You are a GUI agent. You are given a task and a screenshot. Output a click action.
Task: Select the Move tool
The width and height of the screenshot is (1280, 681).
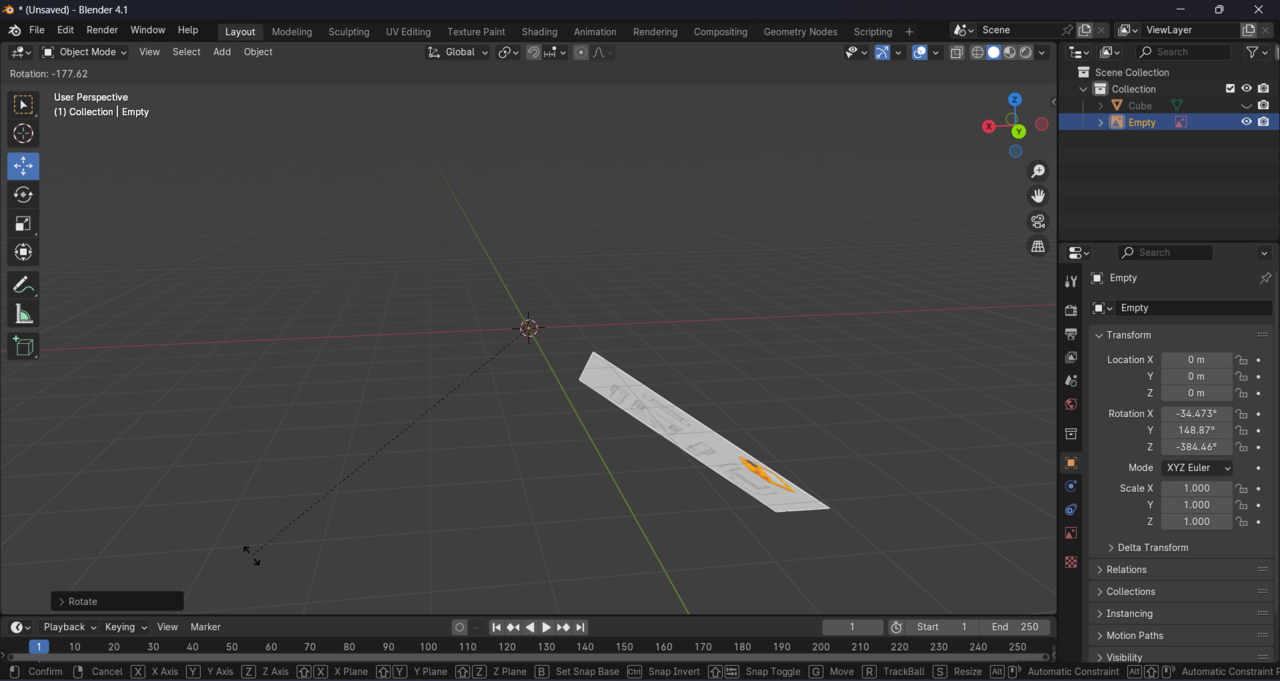(23, 165)
